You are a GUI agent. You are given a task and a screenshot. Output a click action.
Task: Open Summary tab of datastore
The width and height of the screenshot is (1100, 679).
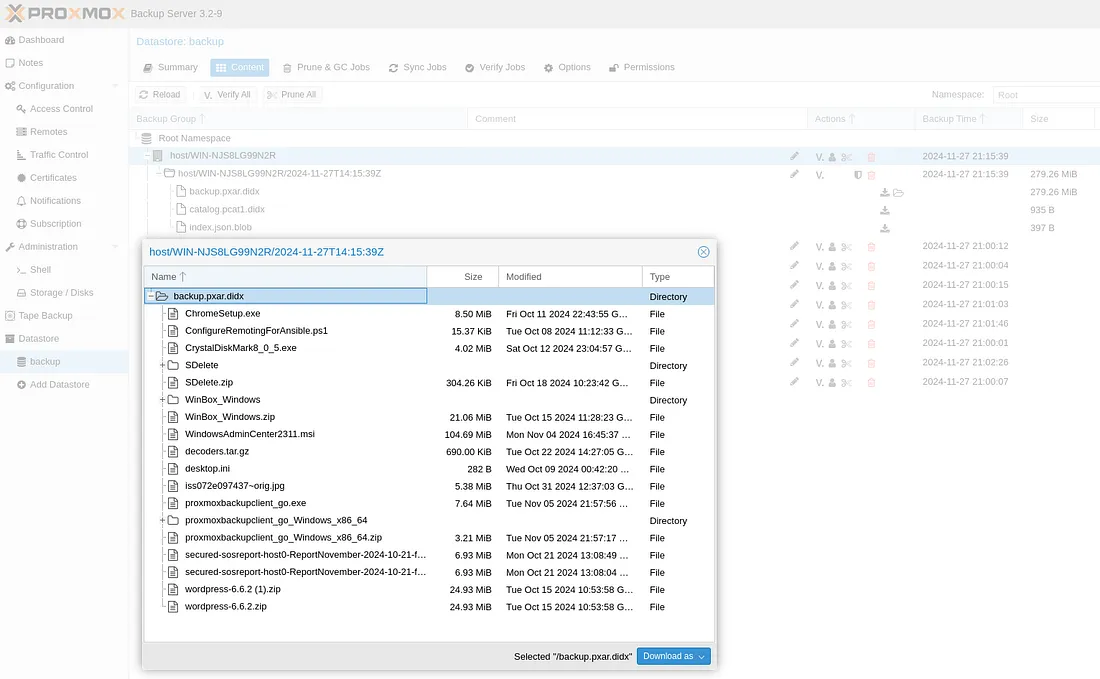tap(170, 67)
